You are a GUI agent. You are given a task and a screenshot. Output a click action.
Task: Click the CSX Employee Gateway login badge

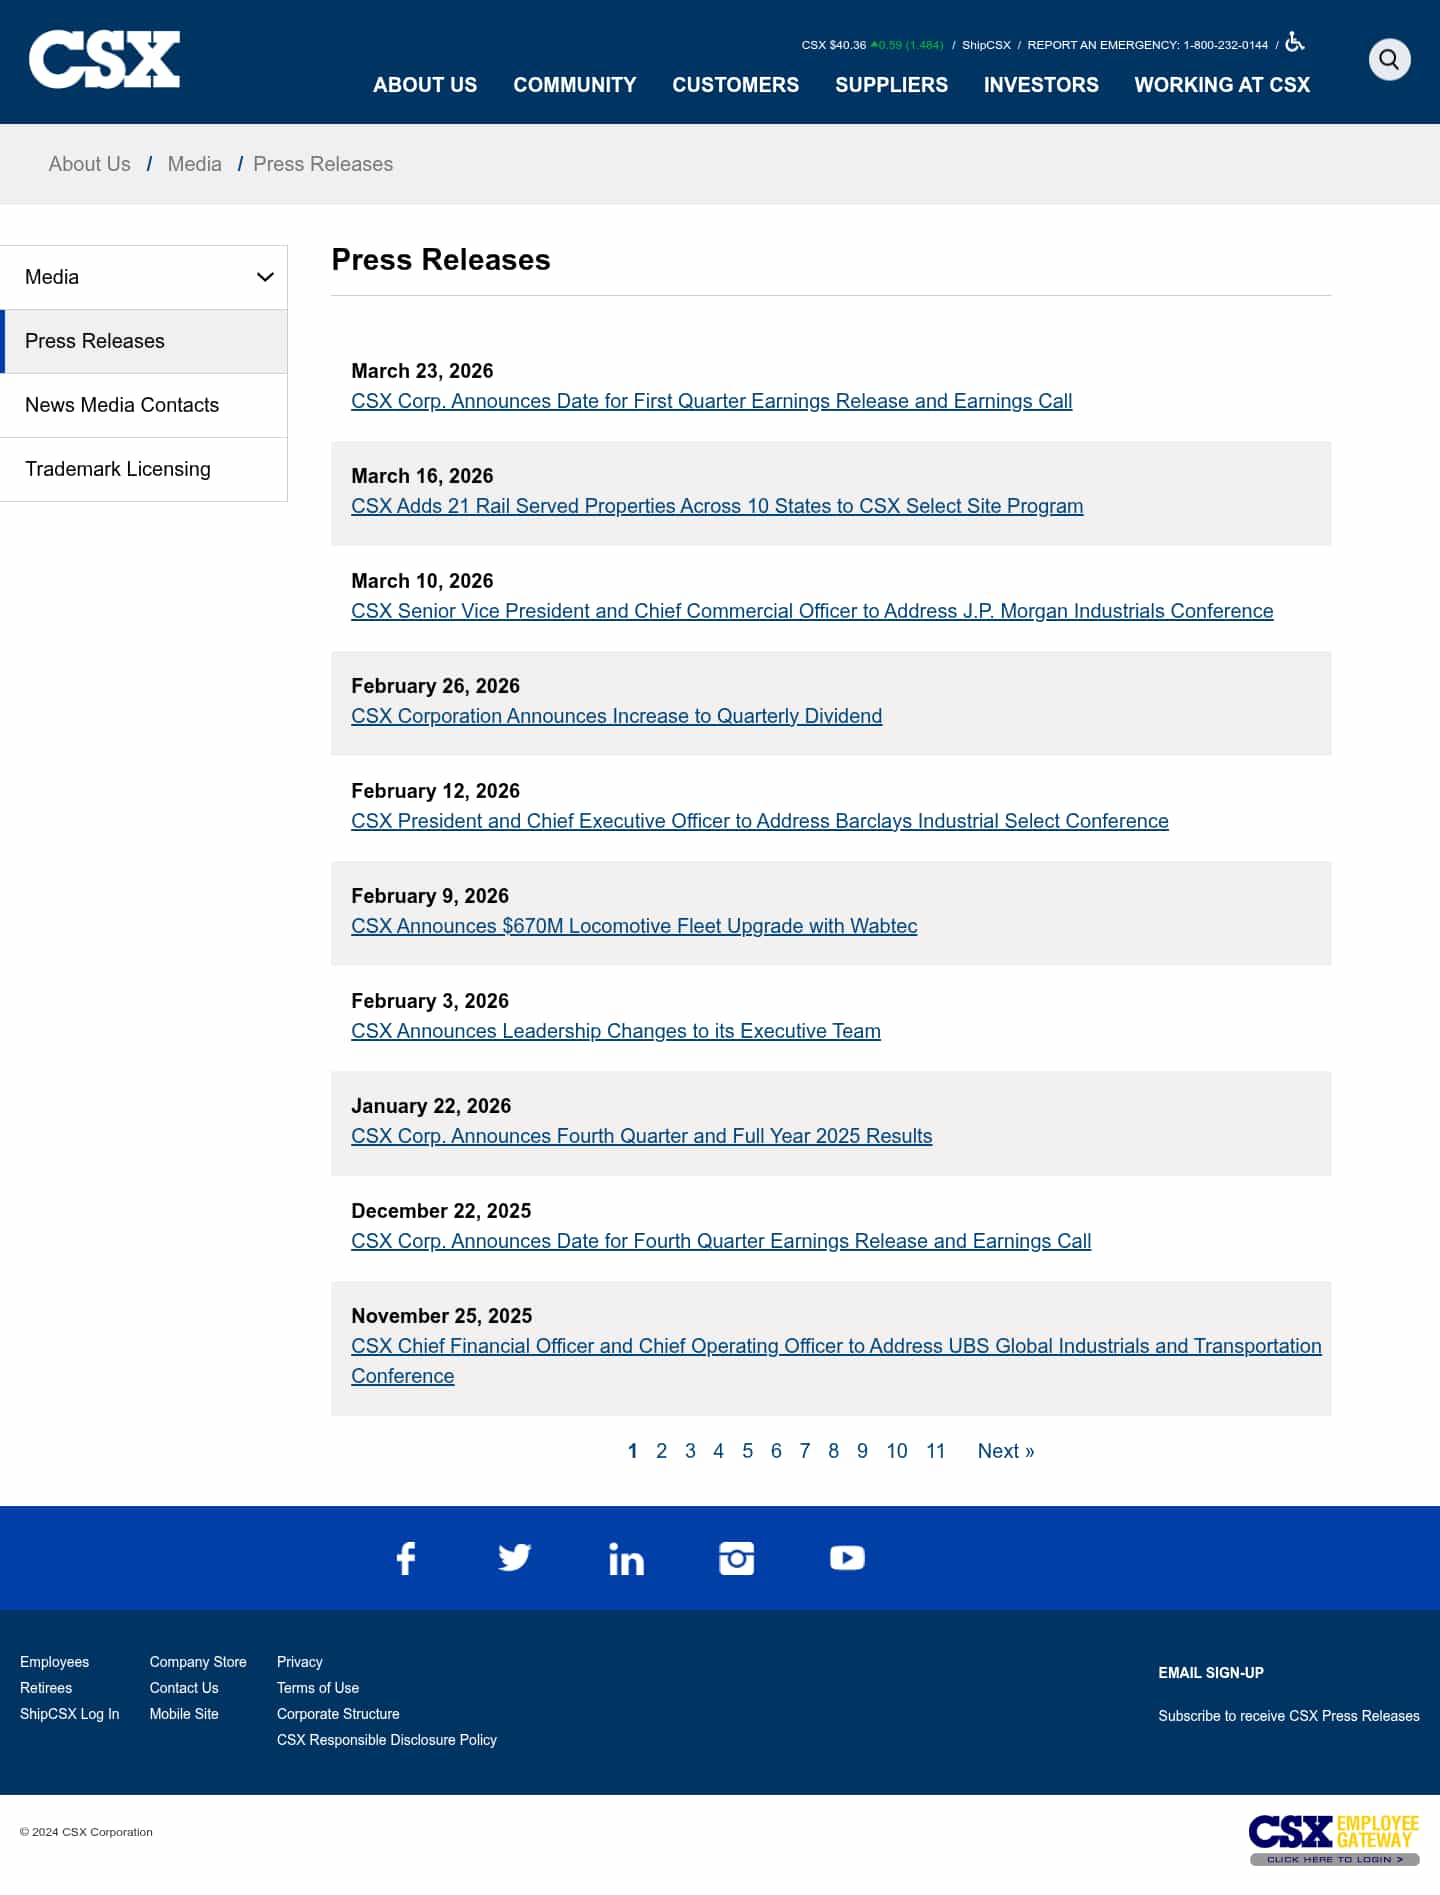pyautogui.click(x=1334, y=1839)
